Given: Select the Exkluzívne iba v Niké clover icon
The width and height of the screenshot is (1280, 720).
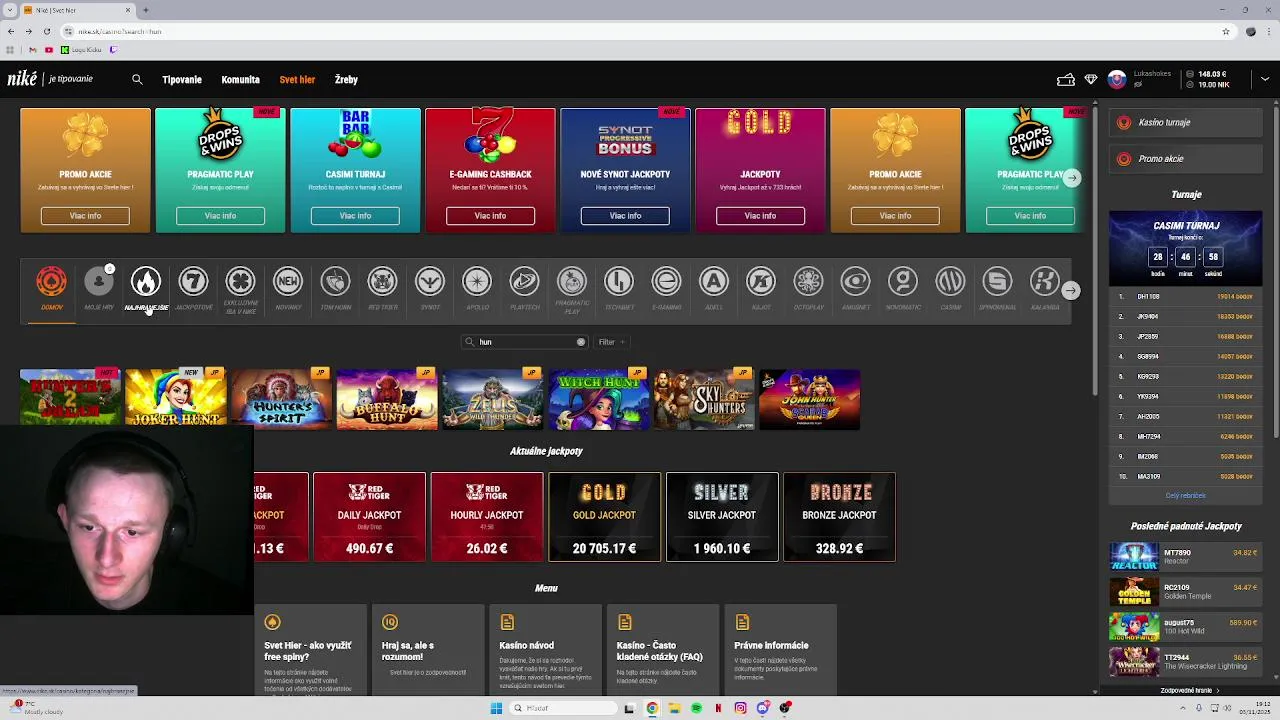Looking at the screenshot, I should point(240,291).
